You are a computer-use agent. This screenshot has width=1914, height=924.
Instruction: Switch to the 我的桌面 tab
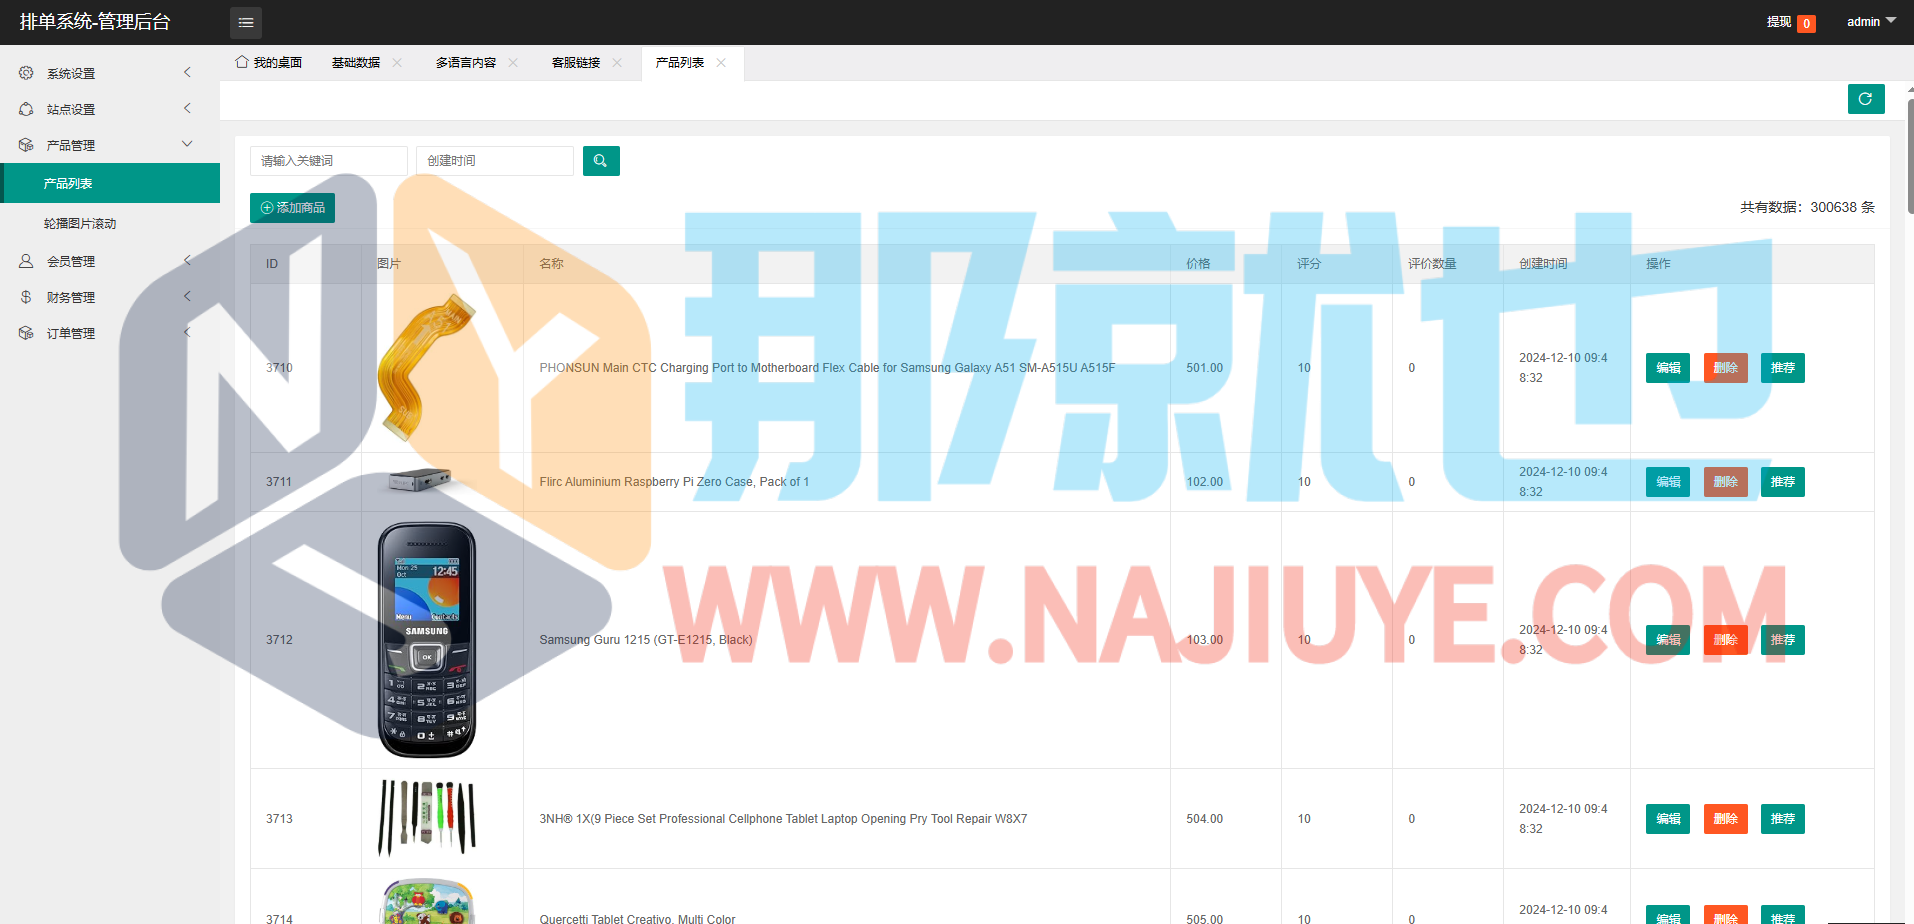click(269, 63)
